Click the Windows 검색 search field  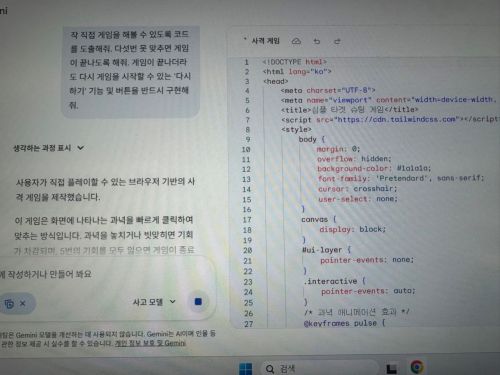(320, 369)
